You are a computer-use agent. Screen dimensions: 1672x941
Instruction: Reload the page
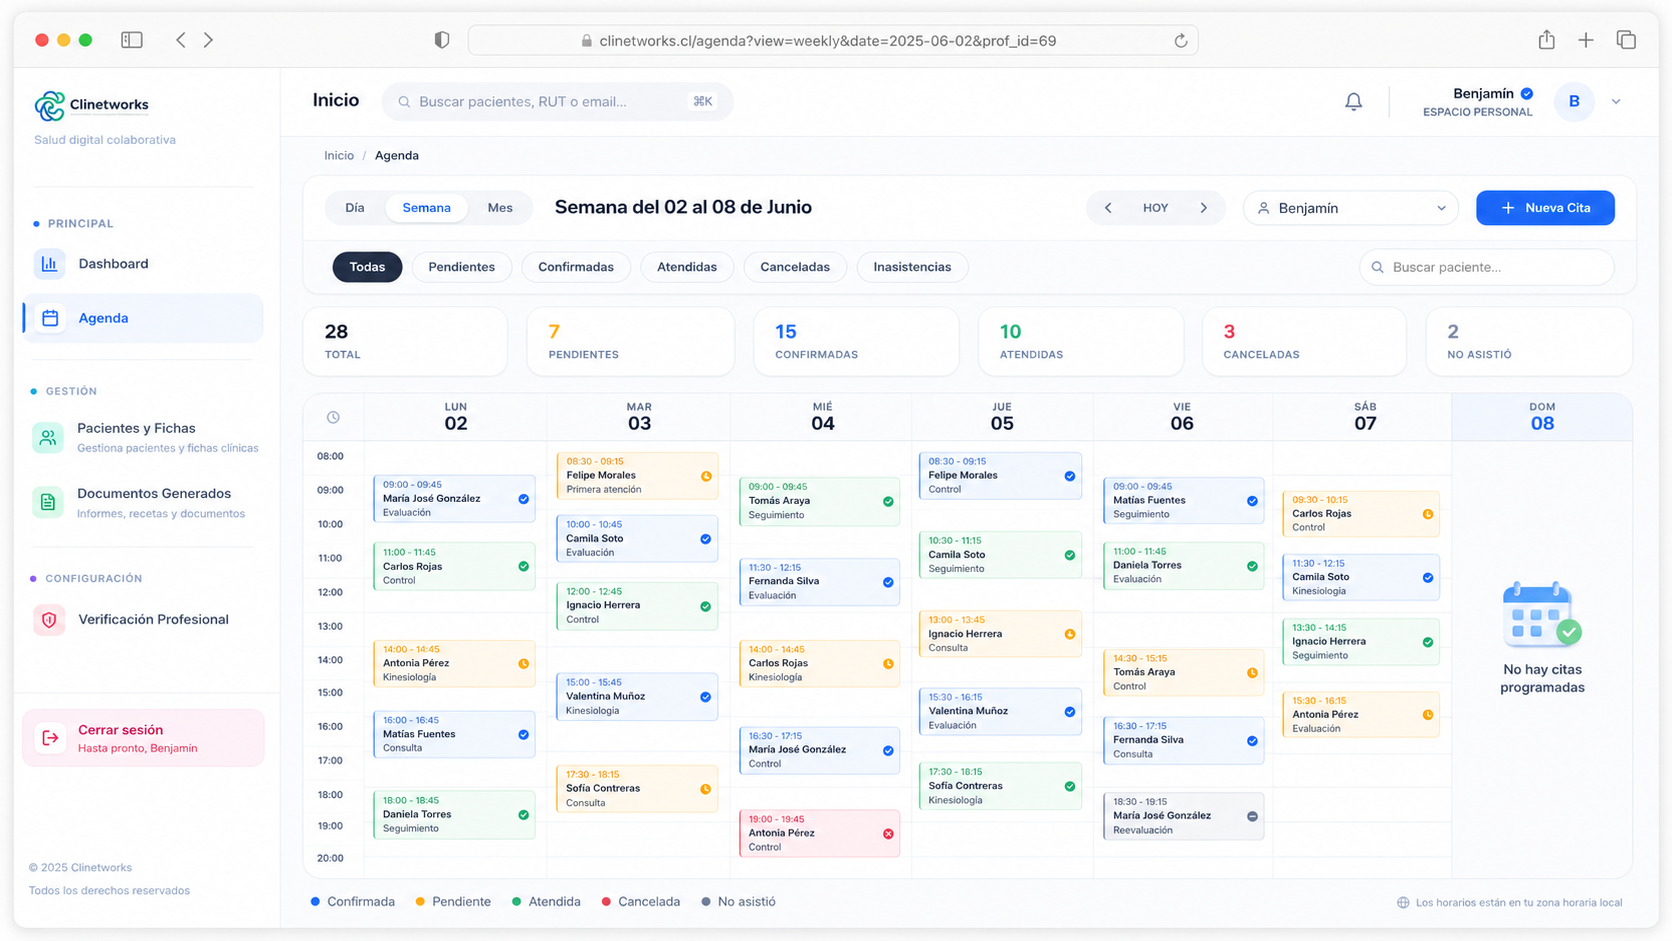pyautogui.click(x=1181, y=41)
